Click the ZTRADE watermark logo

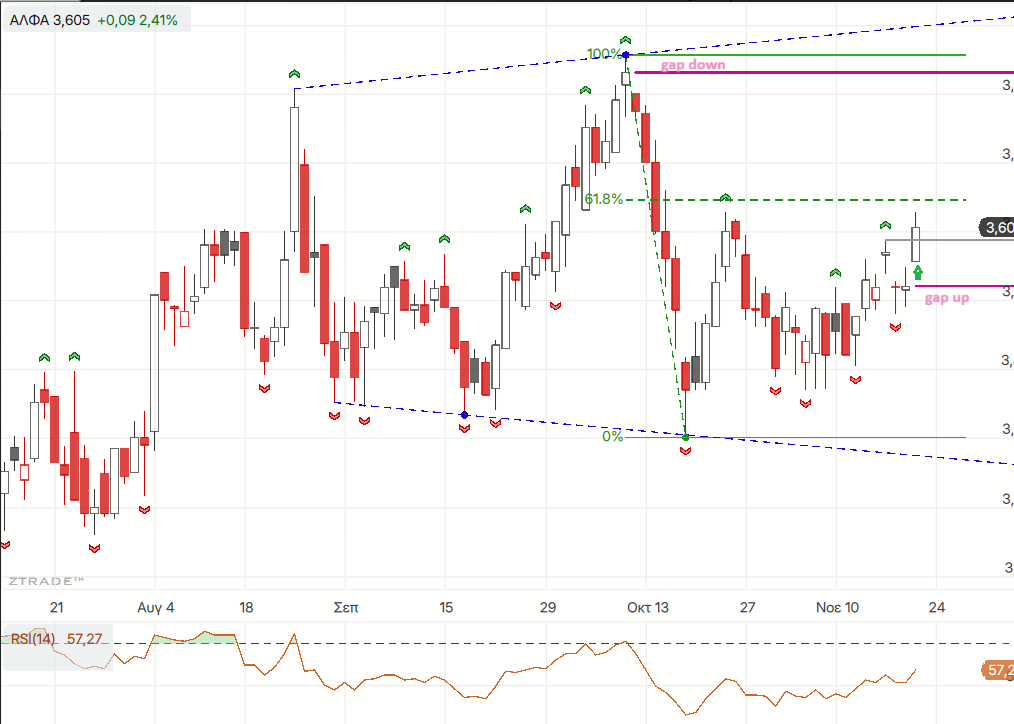[46, 581]
